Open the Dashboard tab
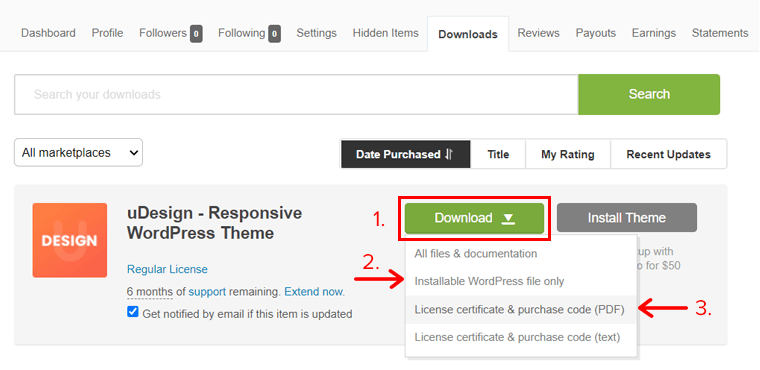 click(x=48, y=33)
